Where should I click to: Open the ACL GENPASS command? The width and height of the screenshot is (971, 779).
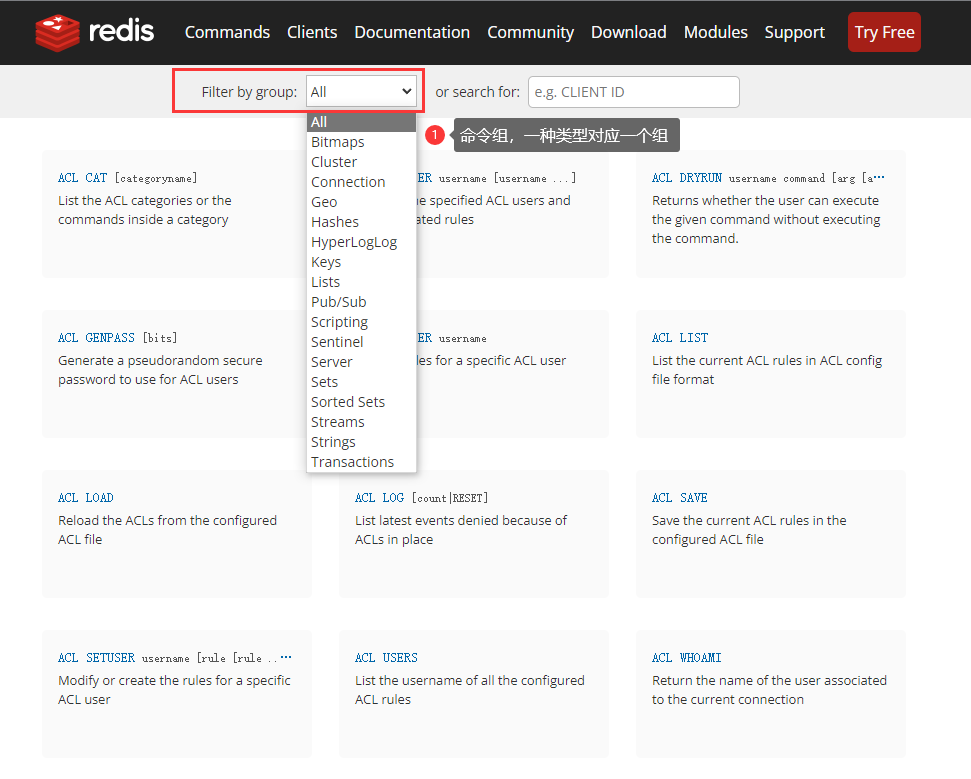tap(96, 337)
